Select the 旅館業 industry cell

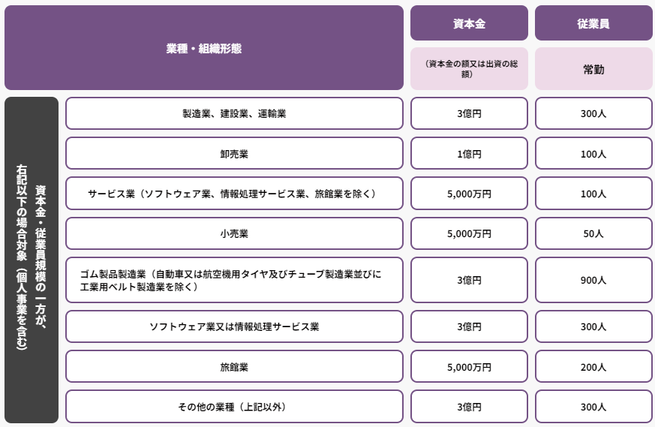click(x=234, y=367)
